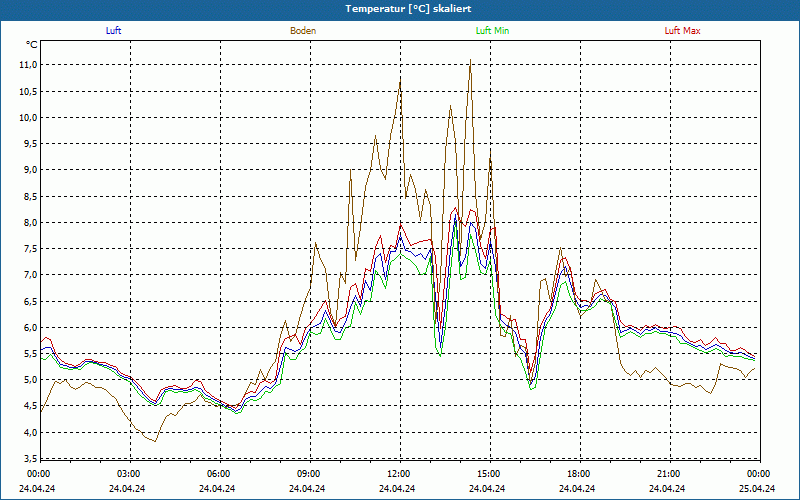Click the 6,0 y-axis value
Image resolution: width=800 pixels, height=500 pixels.
coord(30,328)
